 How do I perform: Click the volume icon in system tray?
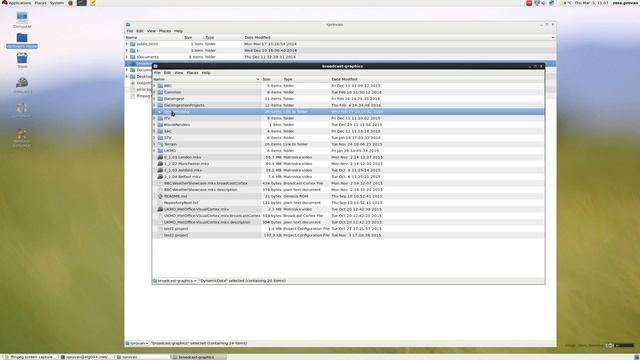click(544, 3)
